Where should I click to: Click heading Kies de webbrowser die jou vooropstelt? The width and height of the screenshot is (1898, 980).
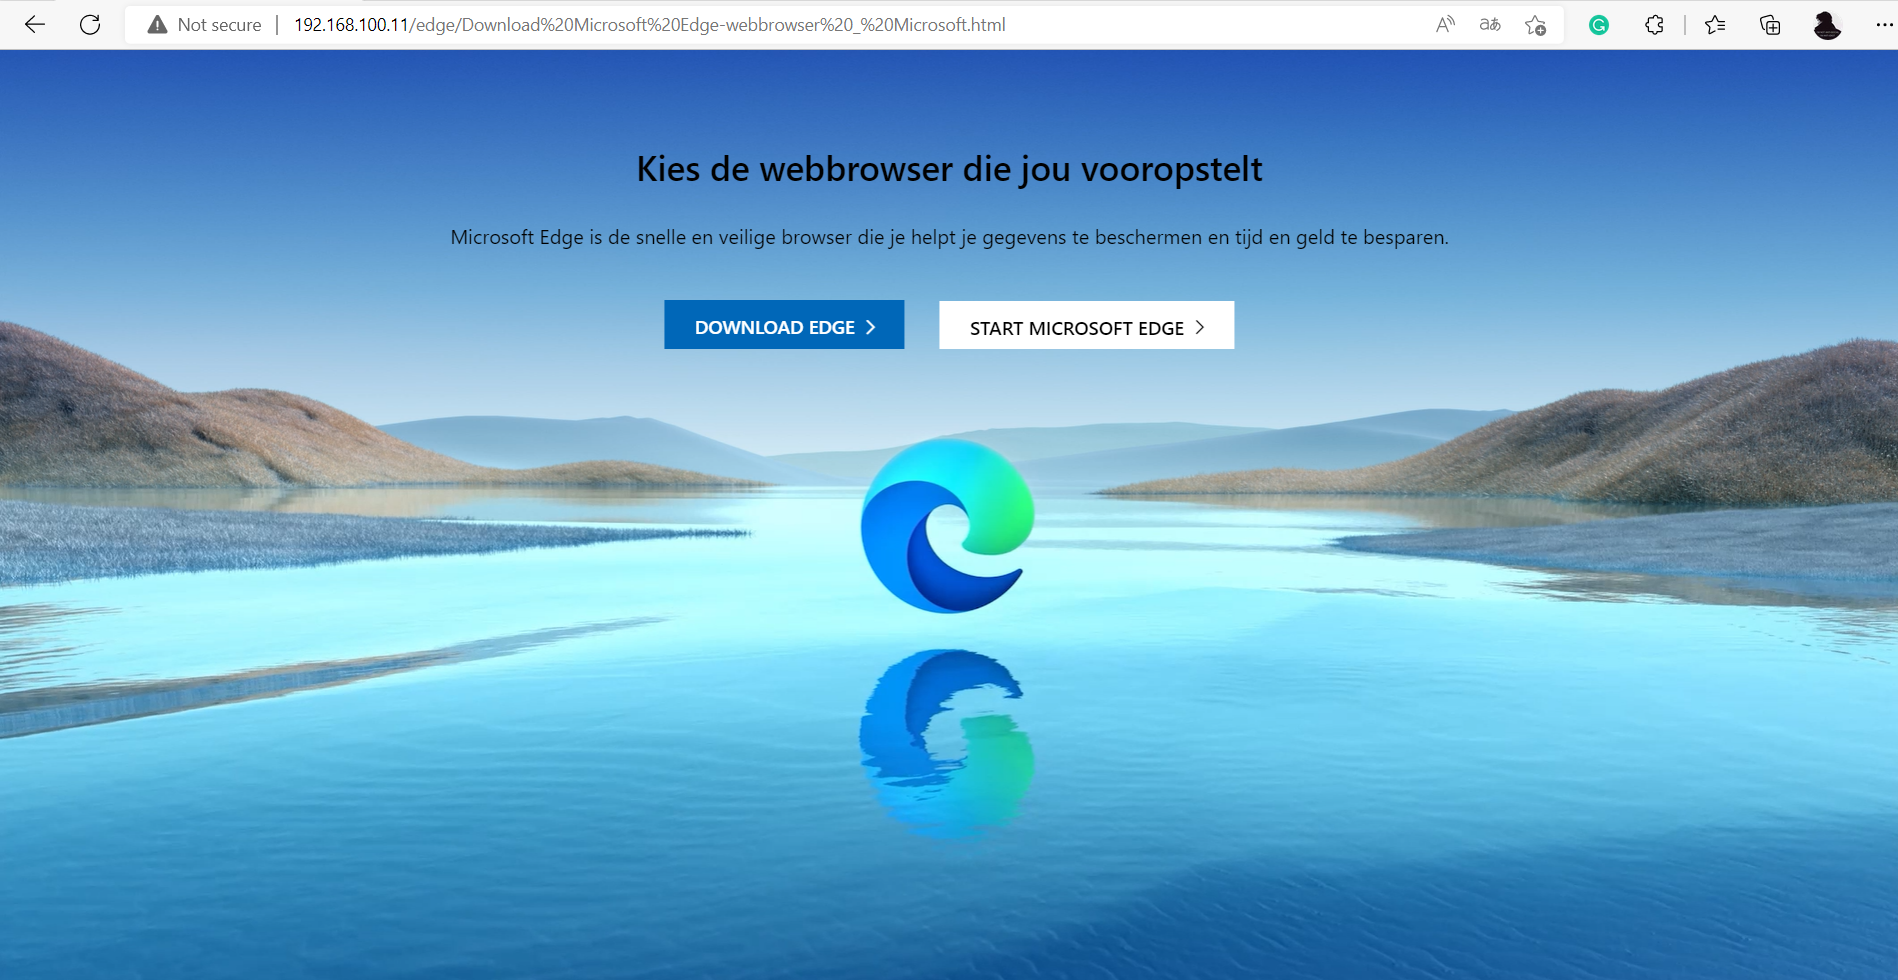click(949, 169)
